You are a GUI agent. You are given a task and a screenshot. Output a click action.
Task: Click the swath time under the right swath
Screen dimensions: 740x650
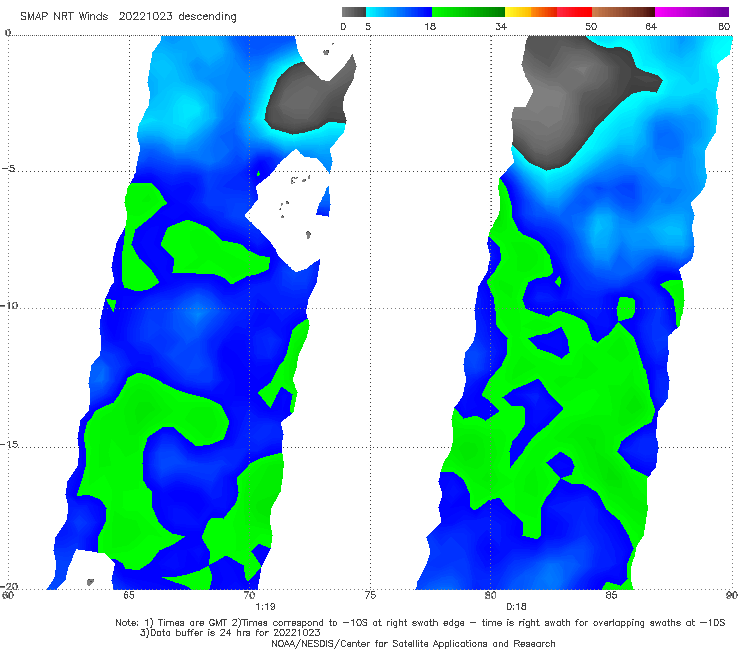[516, 607]
